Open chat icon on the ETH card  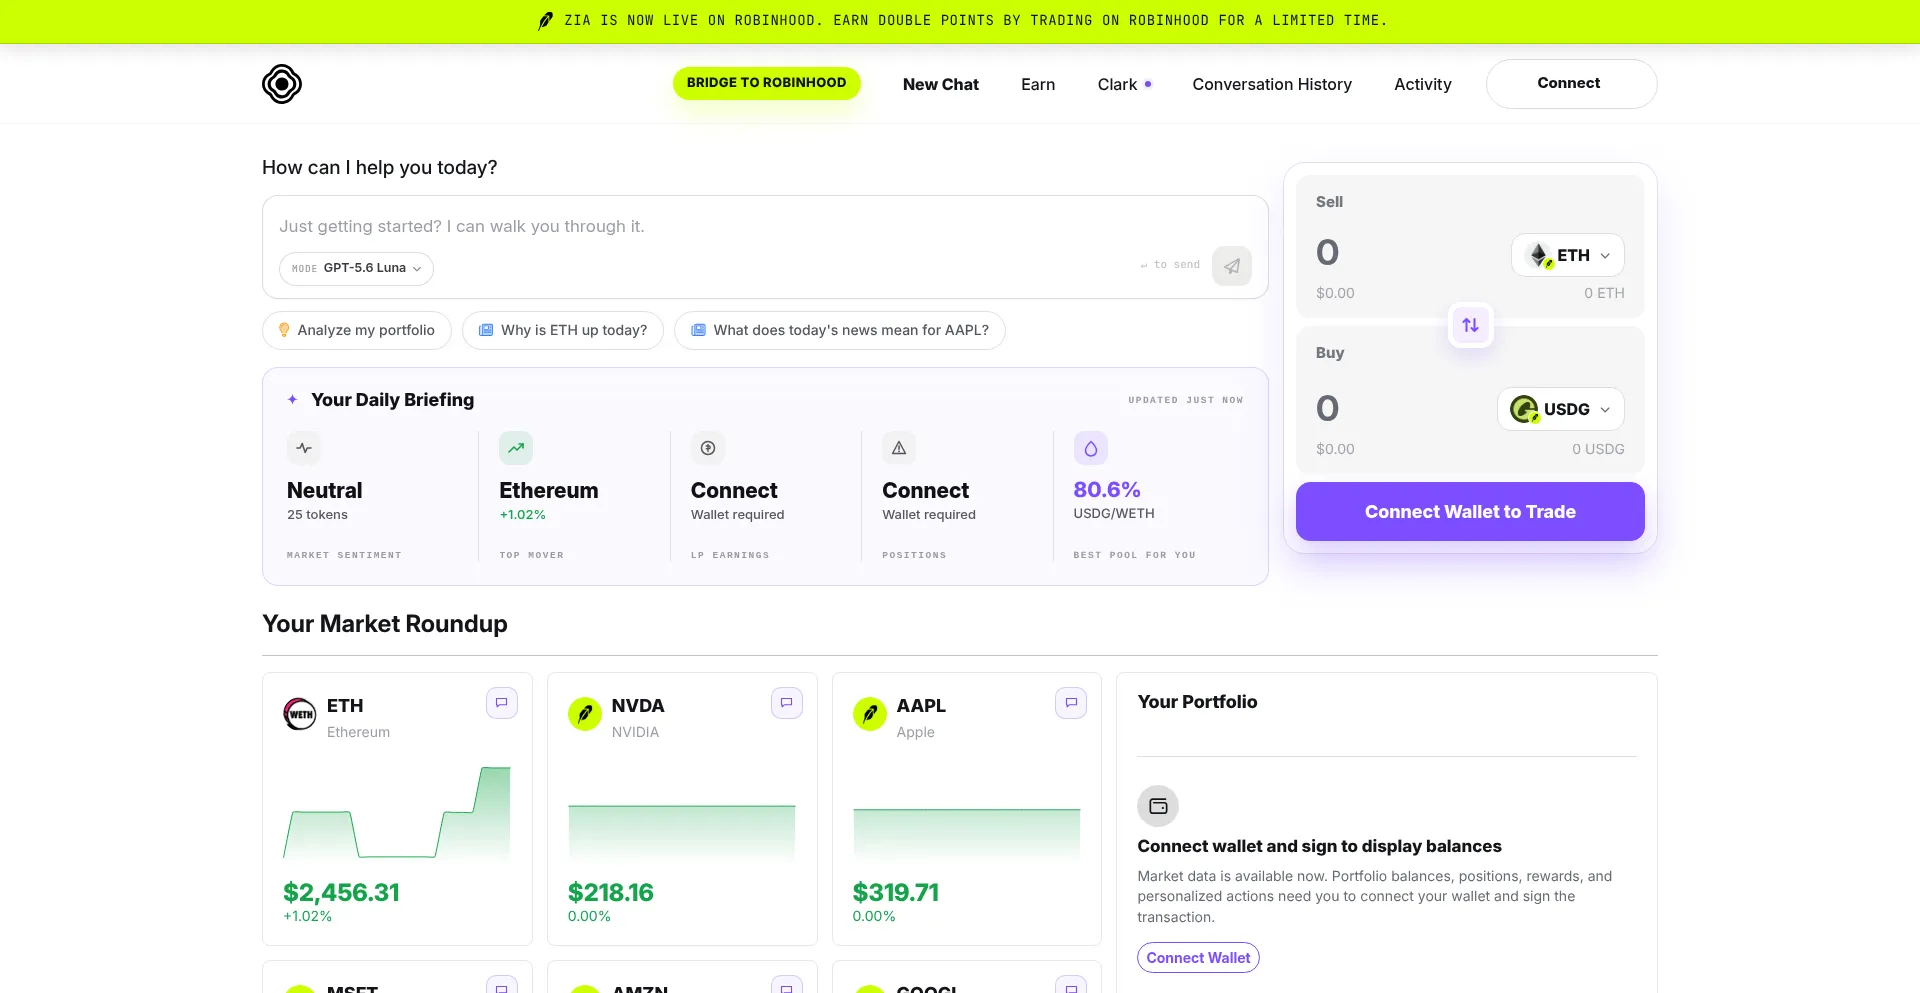[x=502, y=703]
